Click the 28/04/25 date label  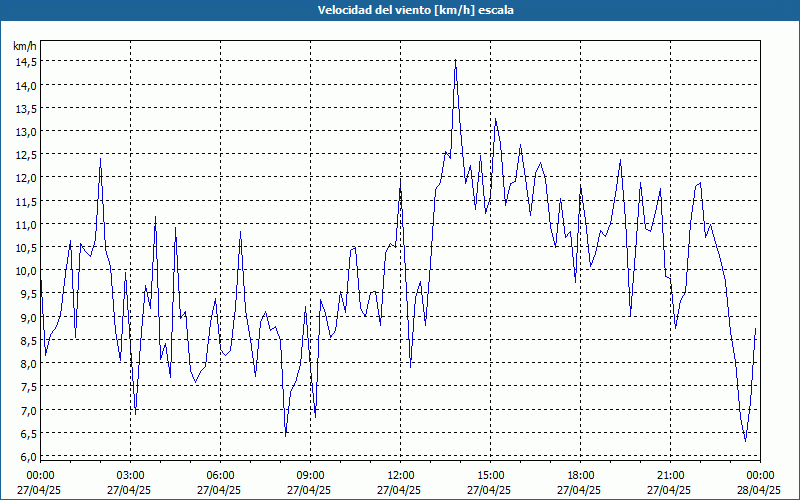tap(759, 490)
